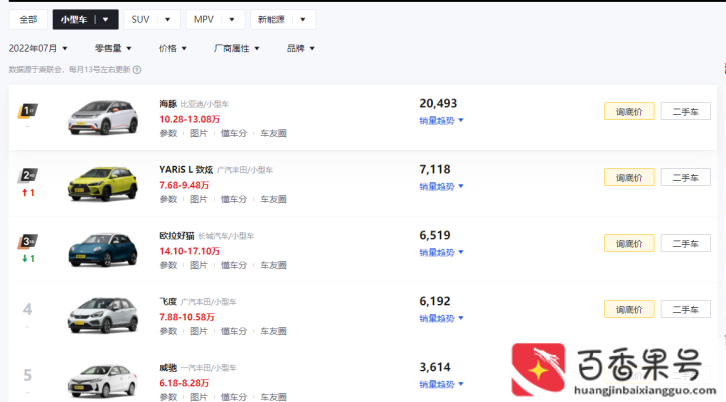
Task: Open the 飞度 model title link
Action: pos(168,302)
